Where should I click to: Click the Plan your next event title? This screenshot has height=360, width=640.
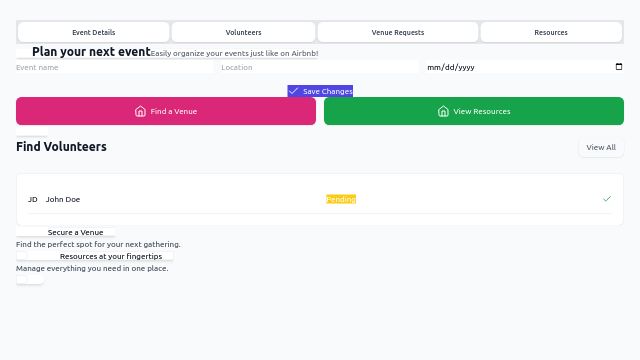[91, 52]
